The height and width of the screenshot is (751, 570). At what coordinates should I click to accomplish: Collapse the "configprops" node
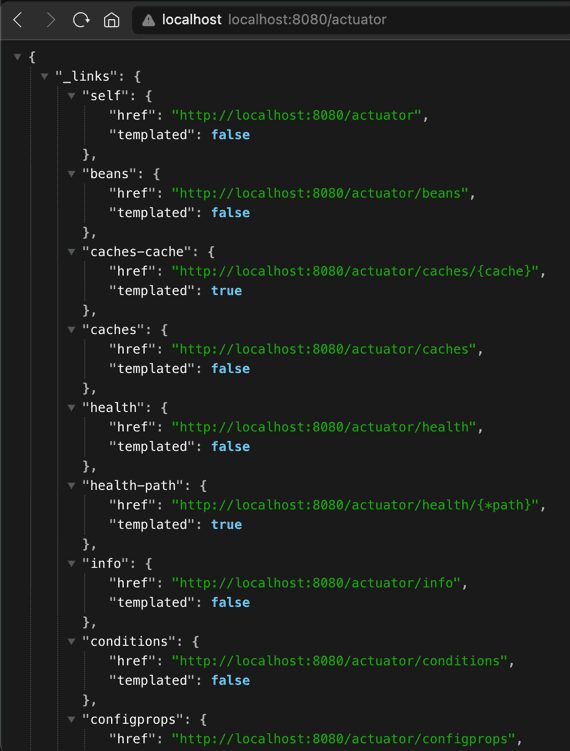[71, 719]
